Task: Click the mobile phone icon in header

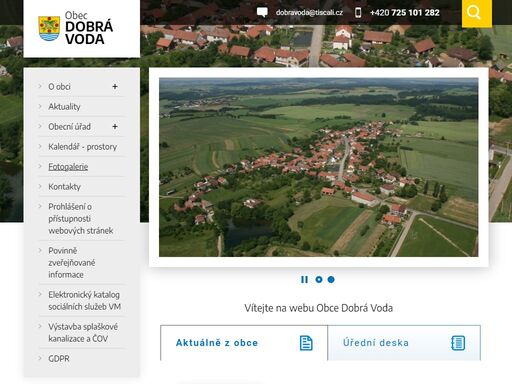Action: 358,13
